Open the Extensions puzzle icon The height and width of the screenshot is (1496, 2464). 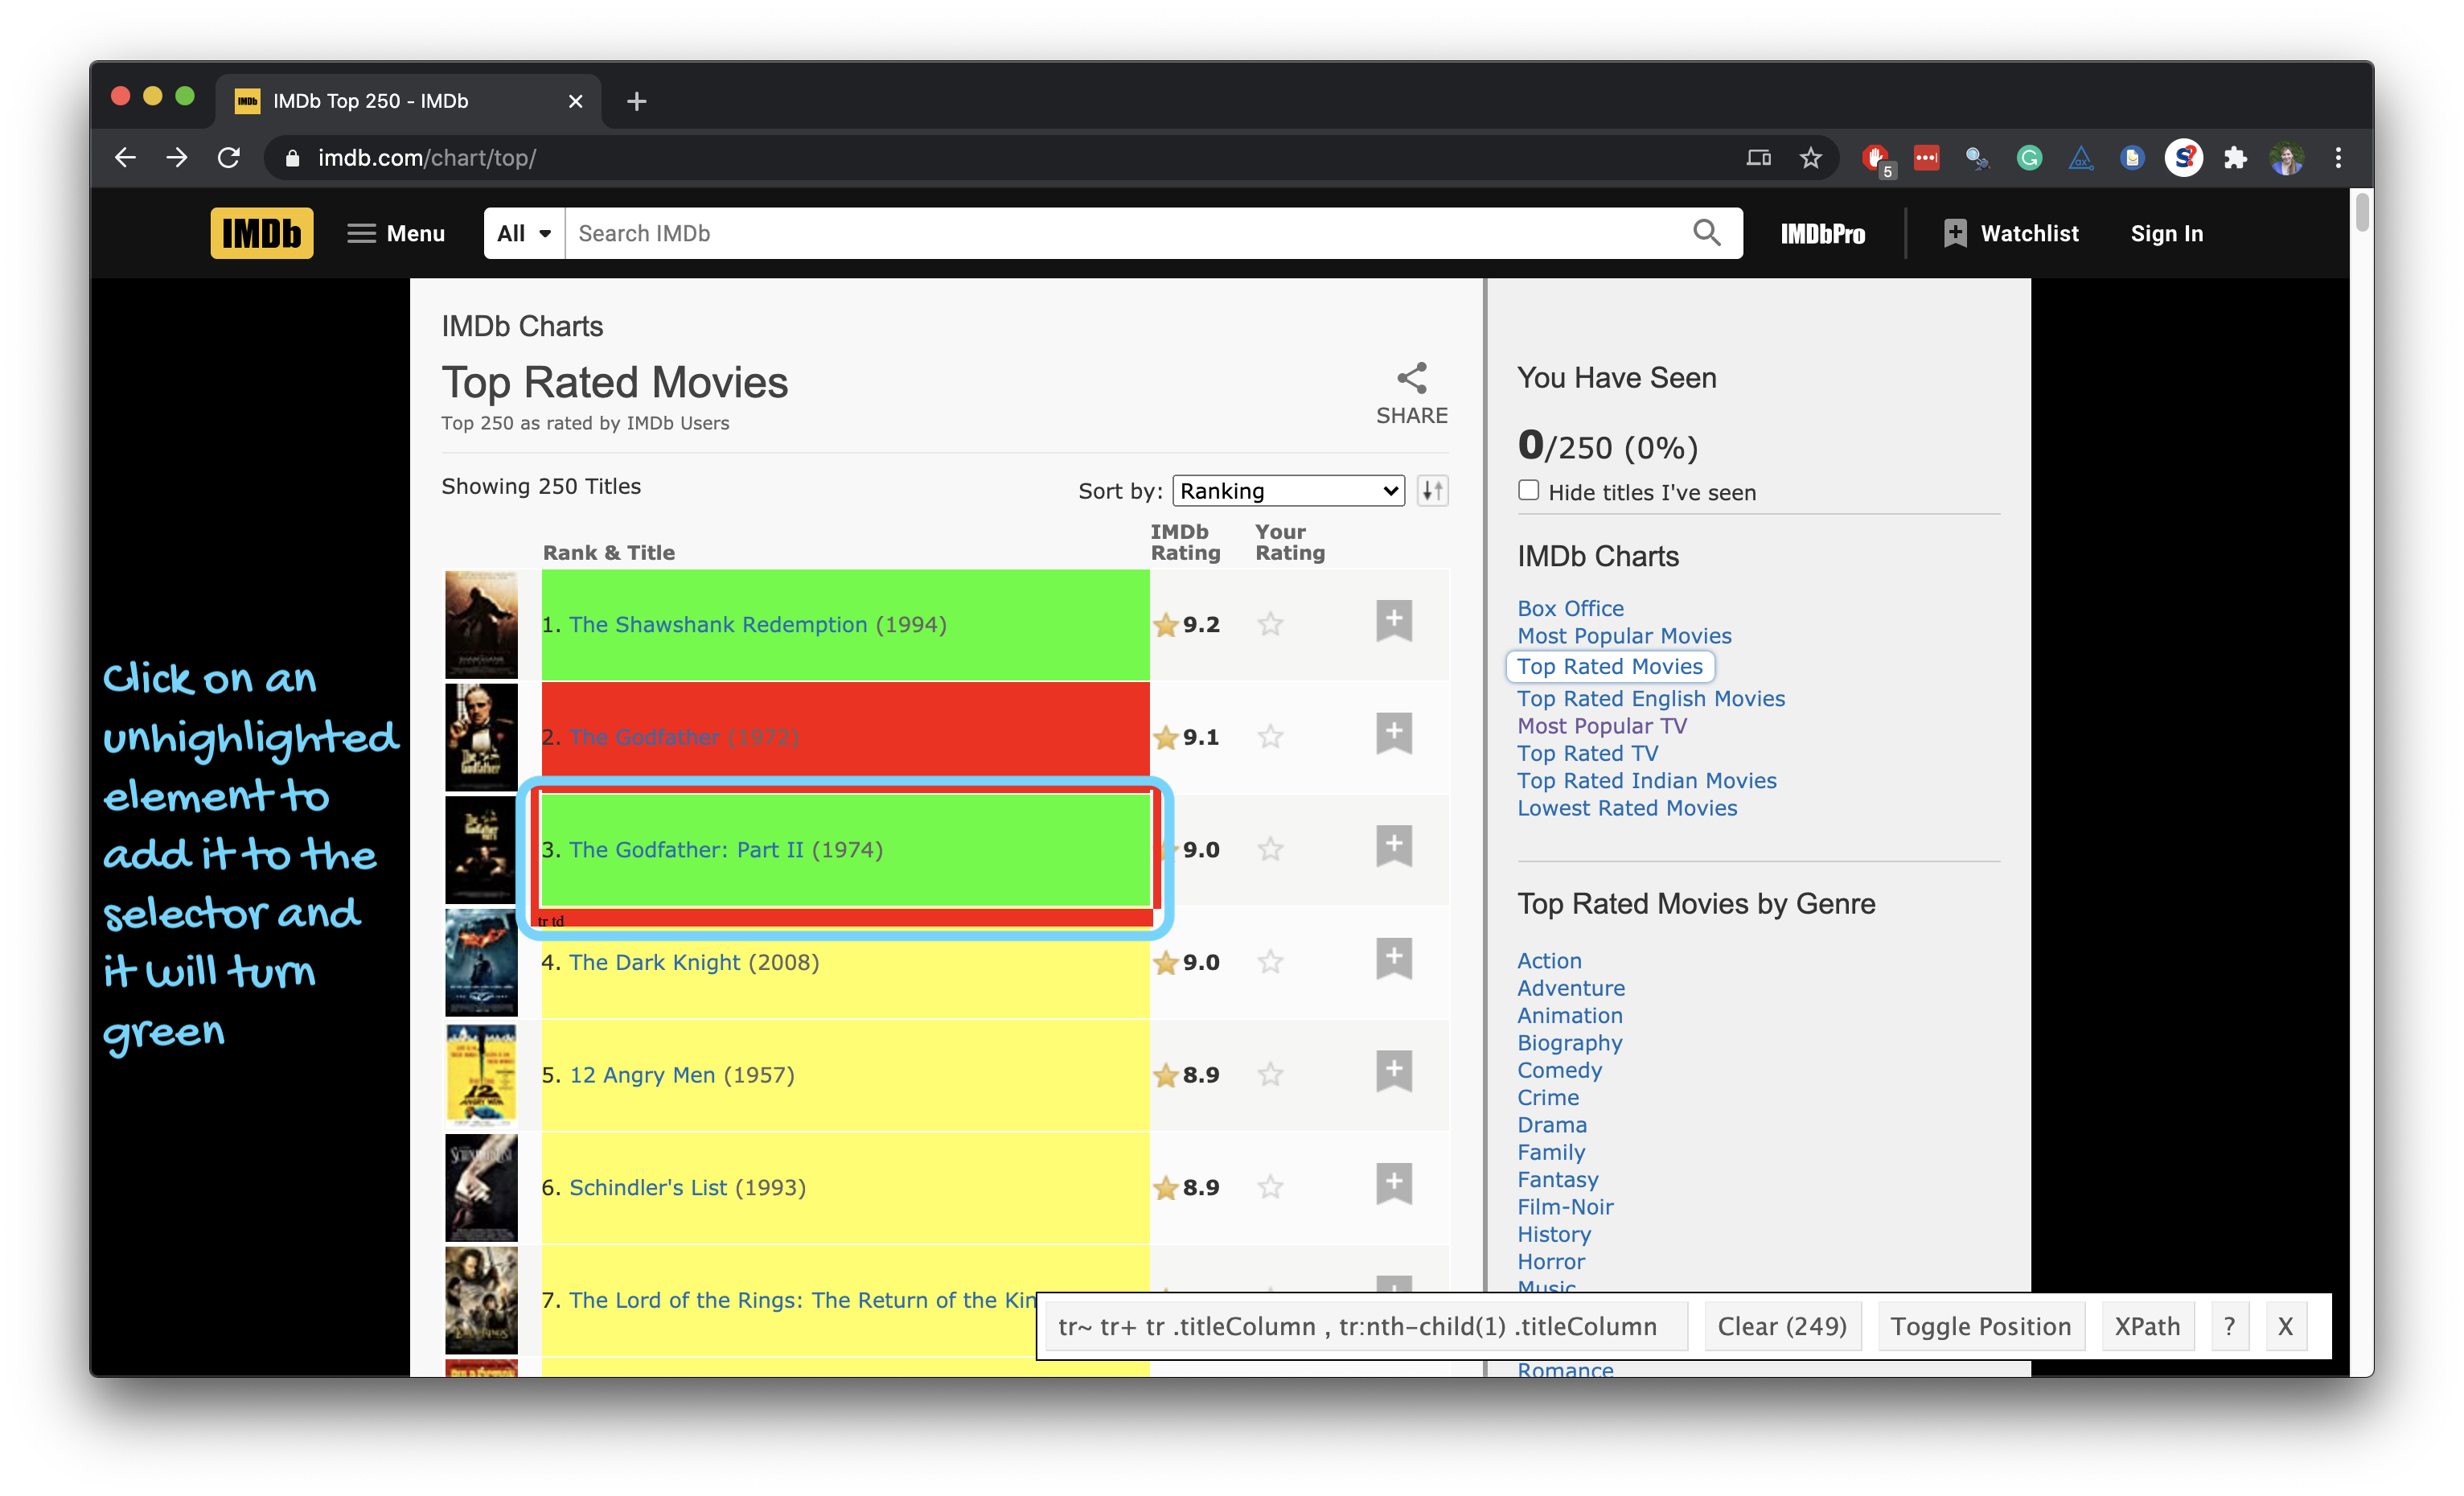coord(2235,157)
